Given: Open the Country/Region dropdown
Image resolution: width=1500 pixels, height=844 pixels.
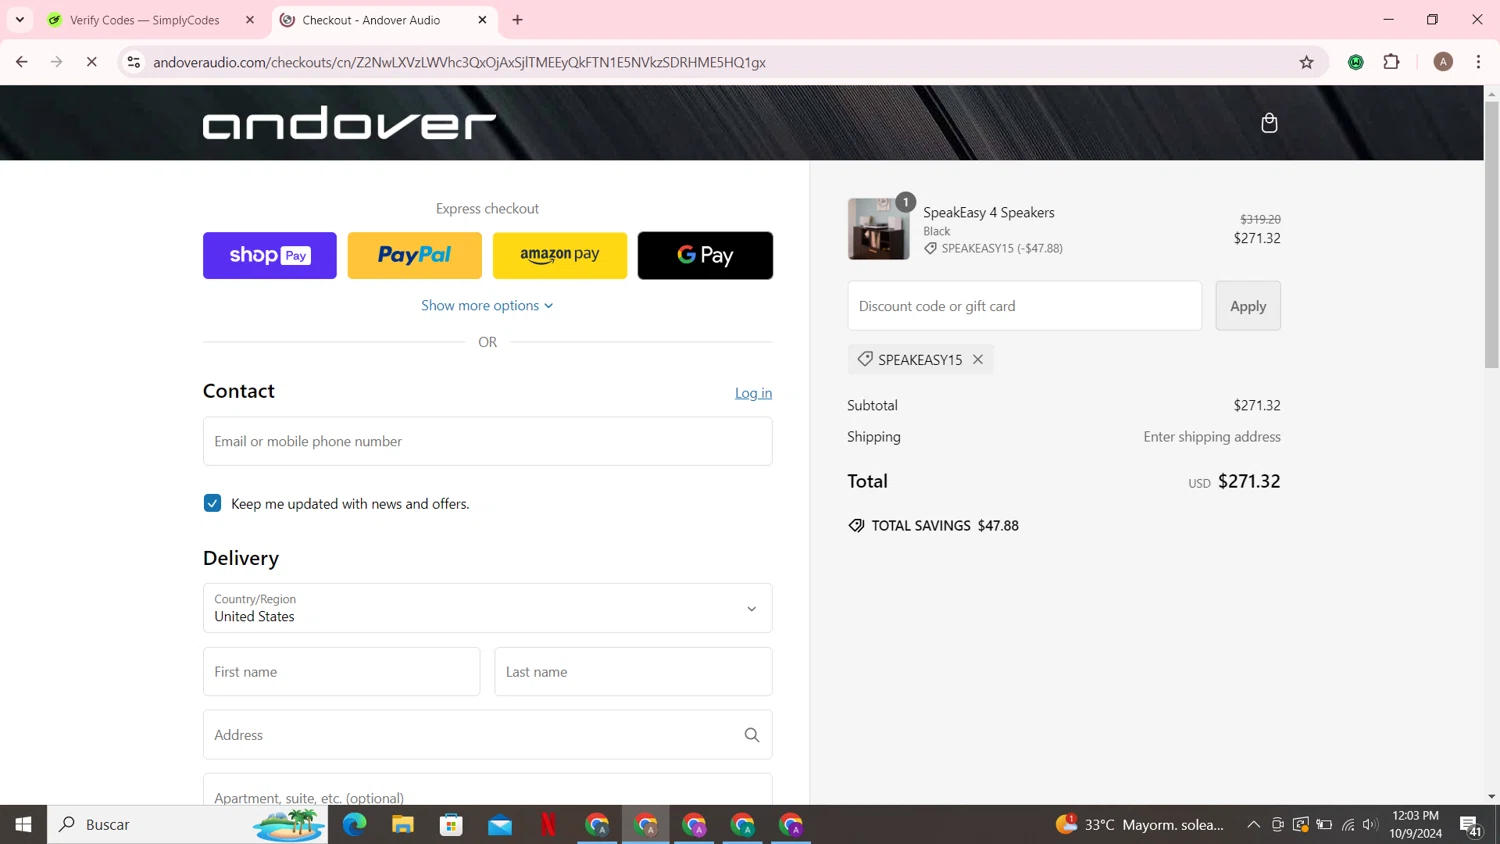Looking at the screenshot, I should tap(488, 608).
